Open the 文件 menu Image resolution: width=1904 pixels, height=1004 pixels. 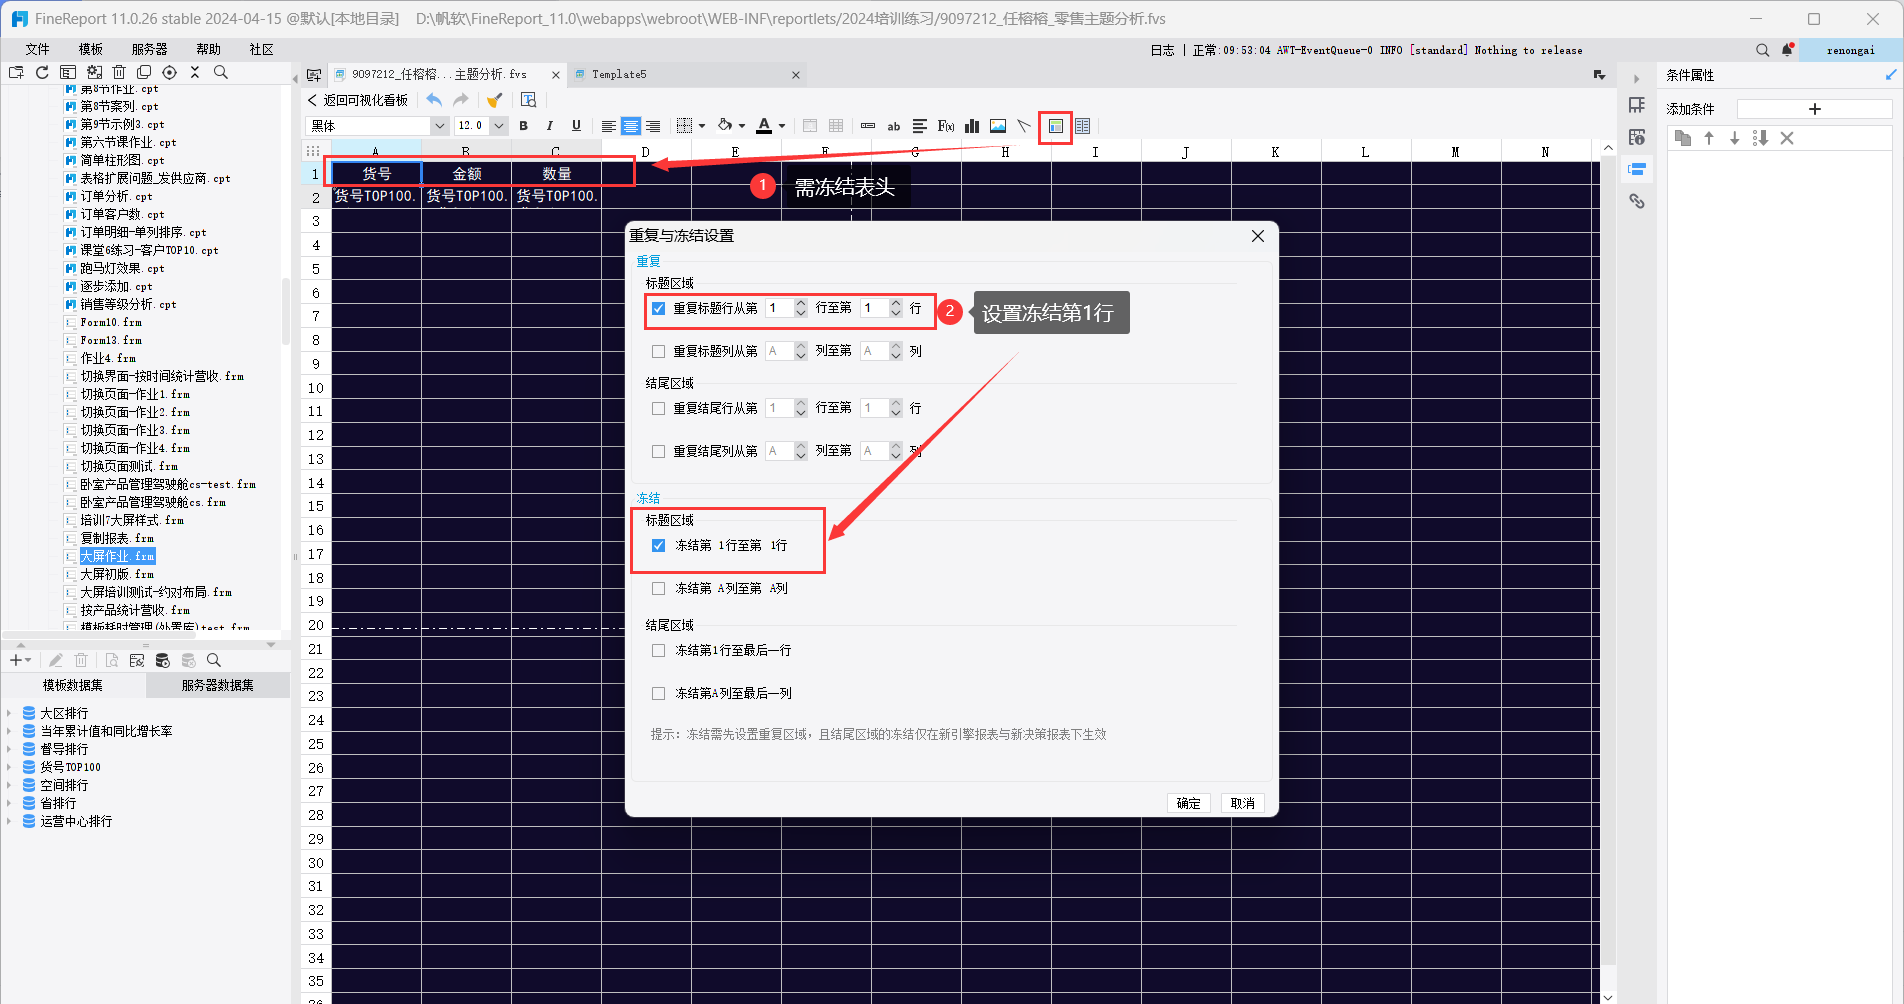coord(38,49)
